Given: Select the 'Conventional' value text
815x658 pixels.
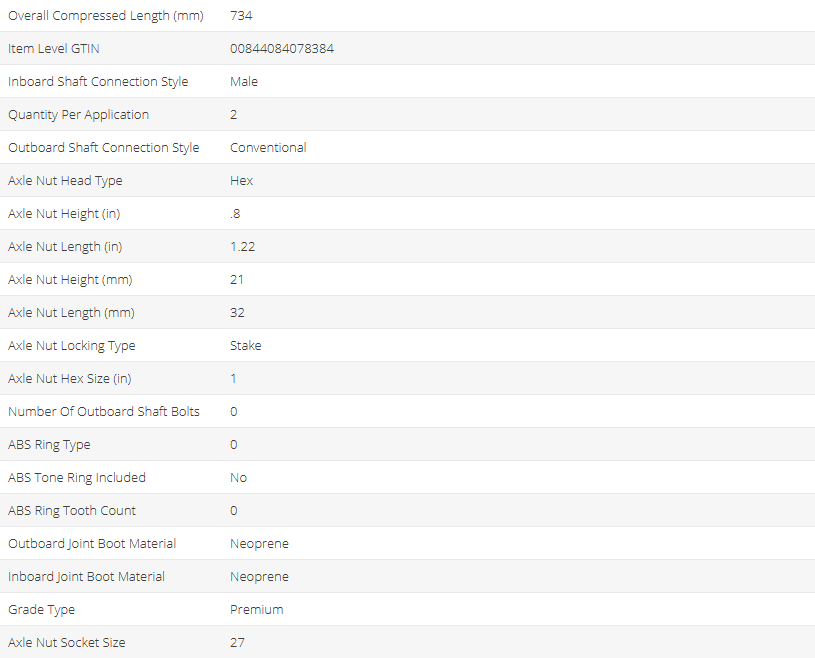Looking at the screenshot, I should 268,148.
